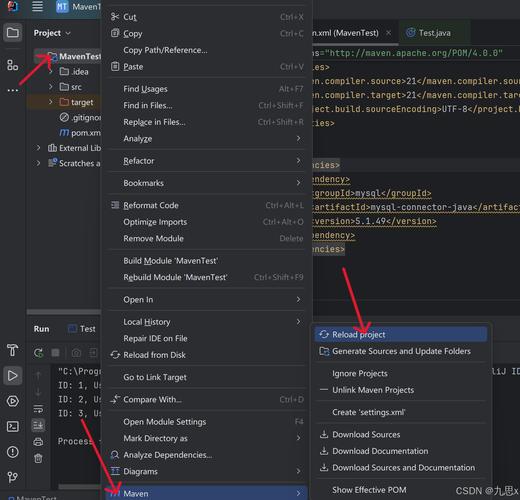The image size is (520, 500).
Task: Choose Copy Path/Reference
Action: [207, 50]
